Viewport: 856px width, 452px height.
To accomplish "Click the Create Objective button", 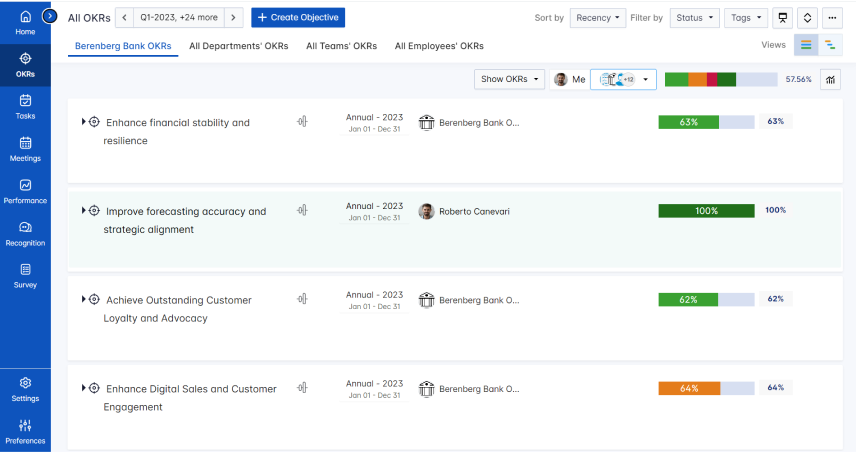I will pos(298,17).
